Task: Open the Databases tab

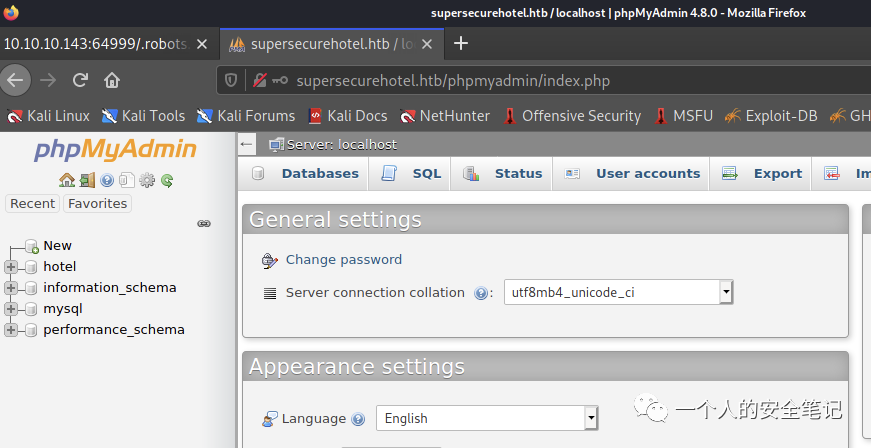Action: [305, 174]
